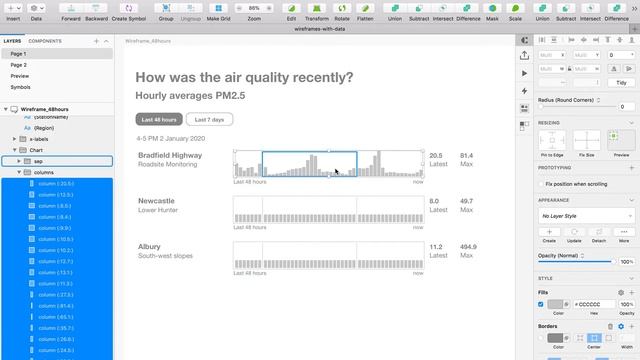Open the border color swatch
640x360 pixels.
coord(555,338)
